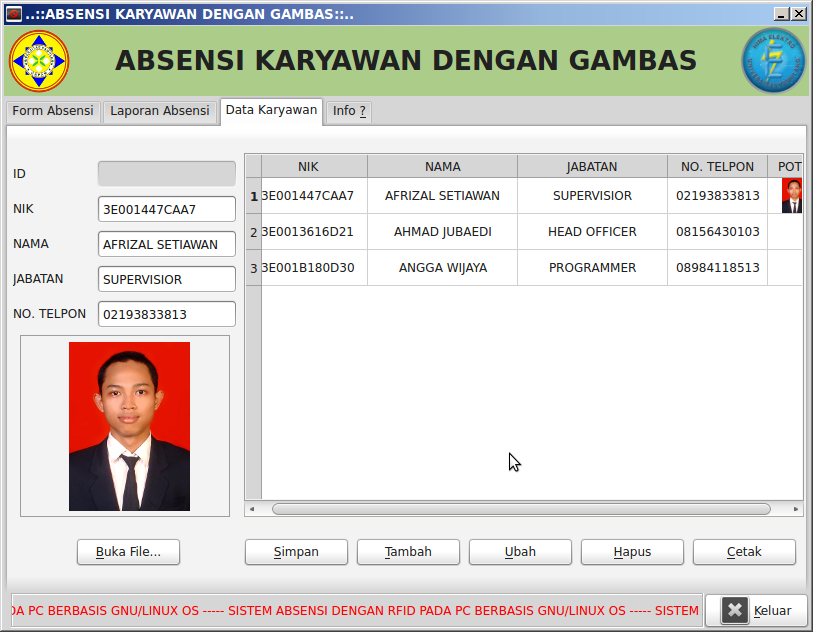Click the Simpan button
The height and width of the screenshot is (632, 813).
click(x=296, y=552)
